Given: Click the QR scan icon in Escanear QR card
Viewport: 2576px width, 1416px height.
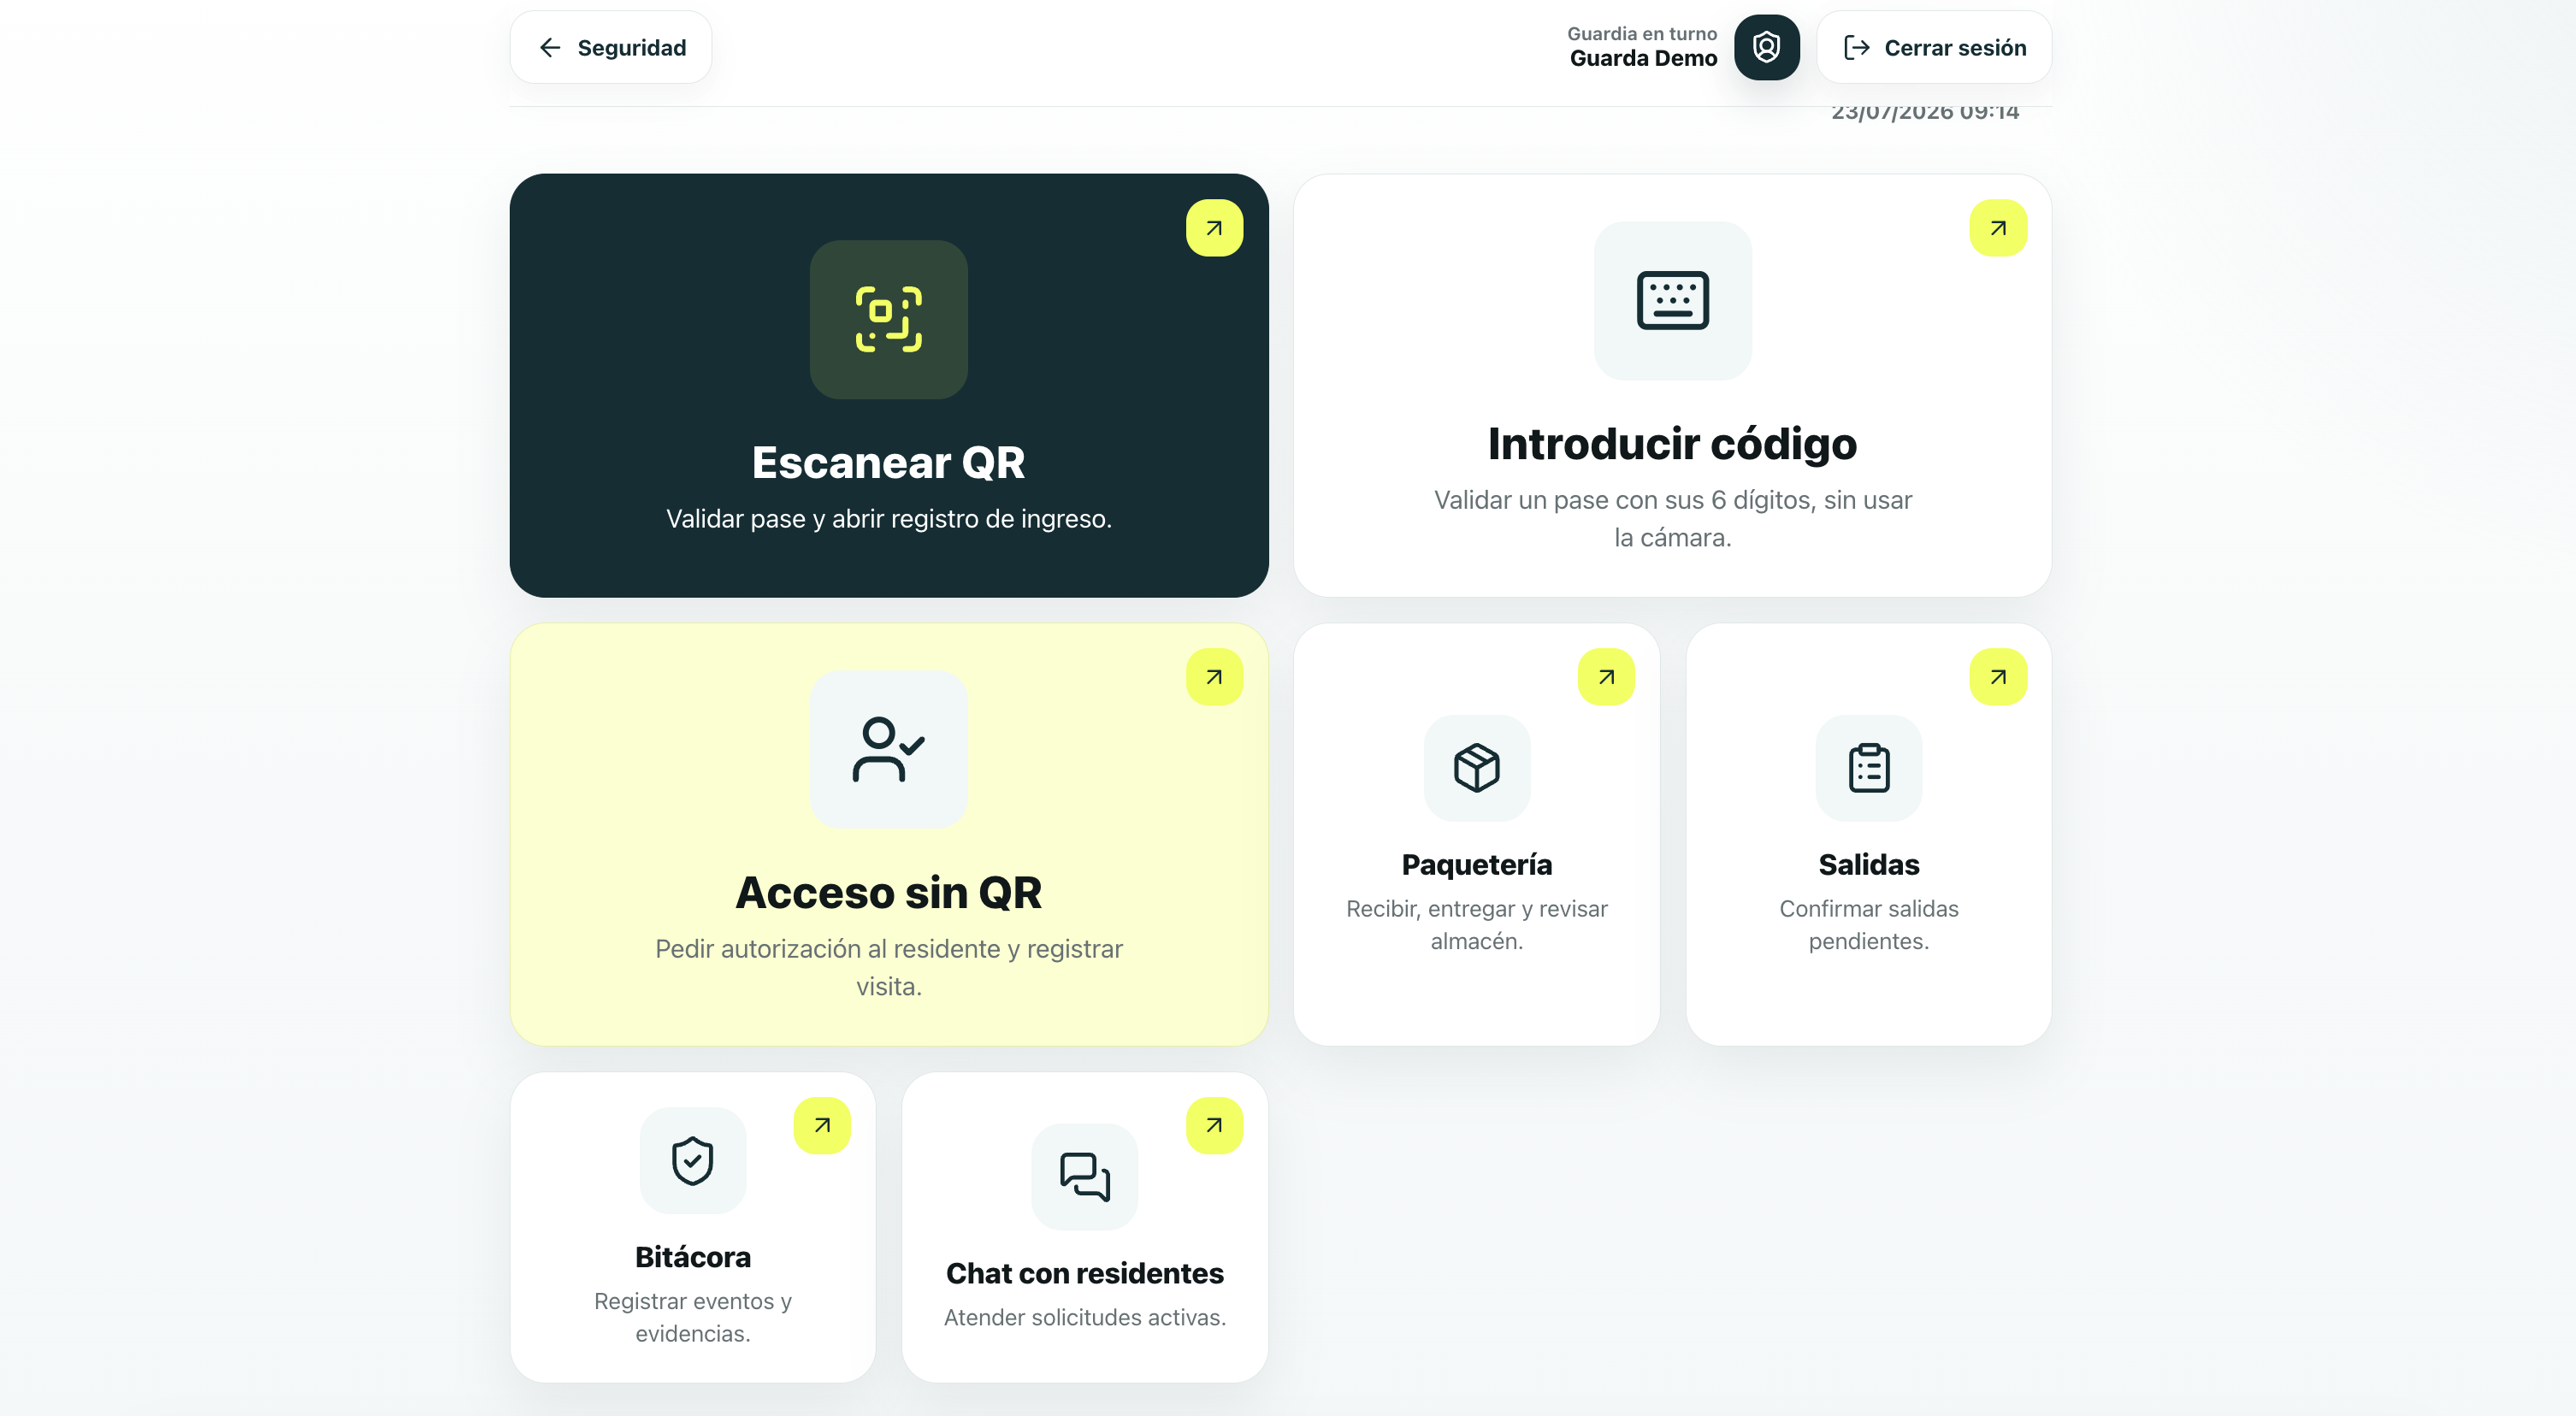Looking at the screenshot, I should click(888, 319).
